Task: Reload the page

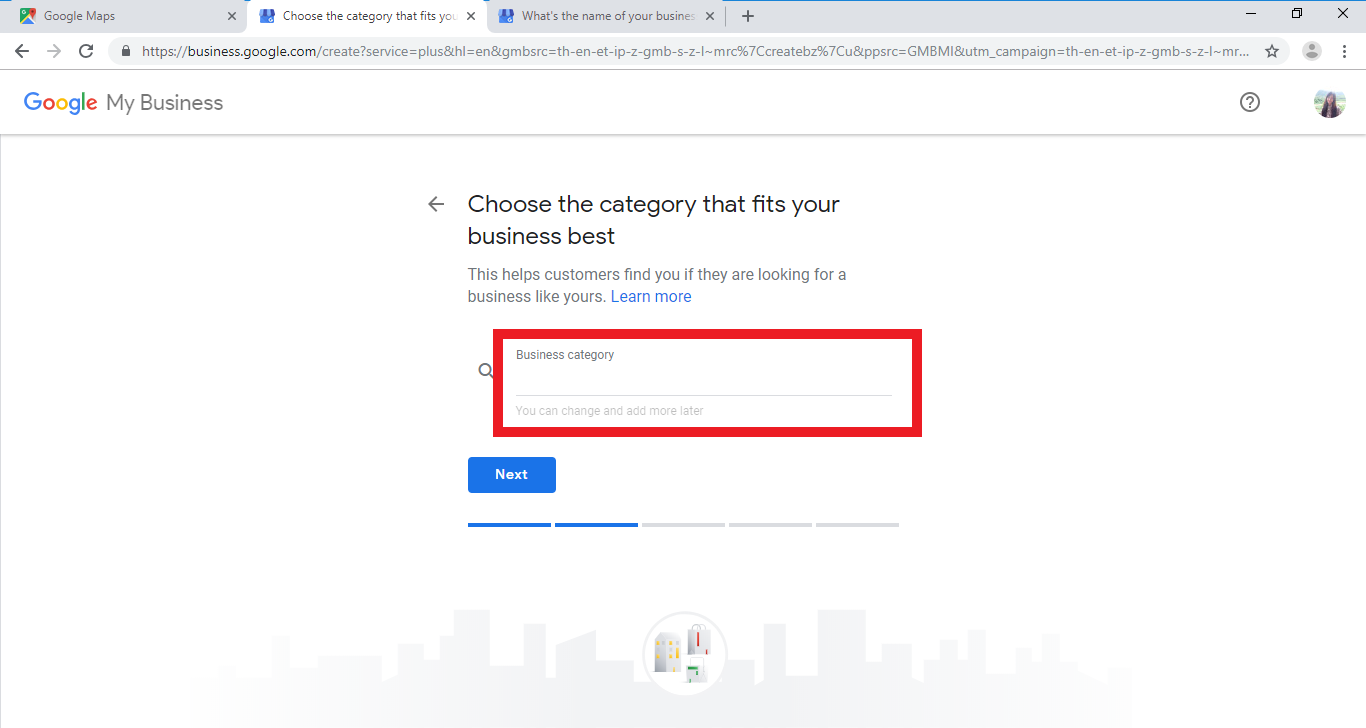Action: coord(86,51)
